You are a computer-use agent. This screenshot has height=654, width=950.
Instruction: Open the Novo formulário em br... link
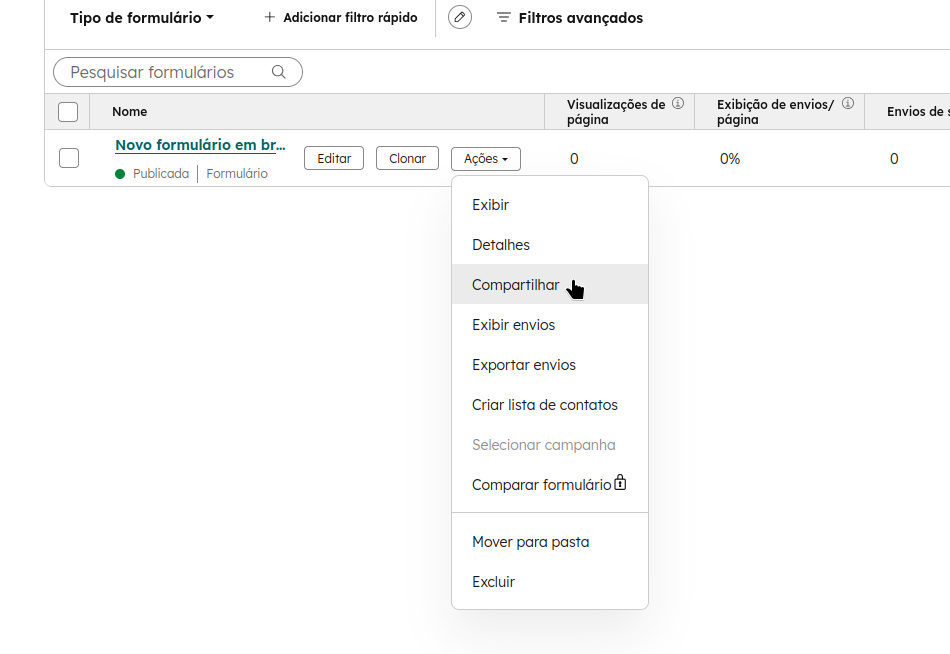(x=200, y=145)
